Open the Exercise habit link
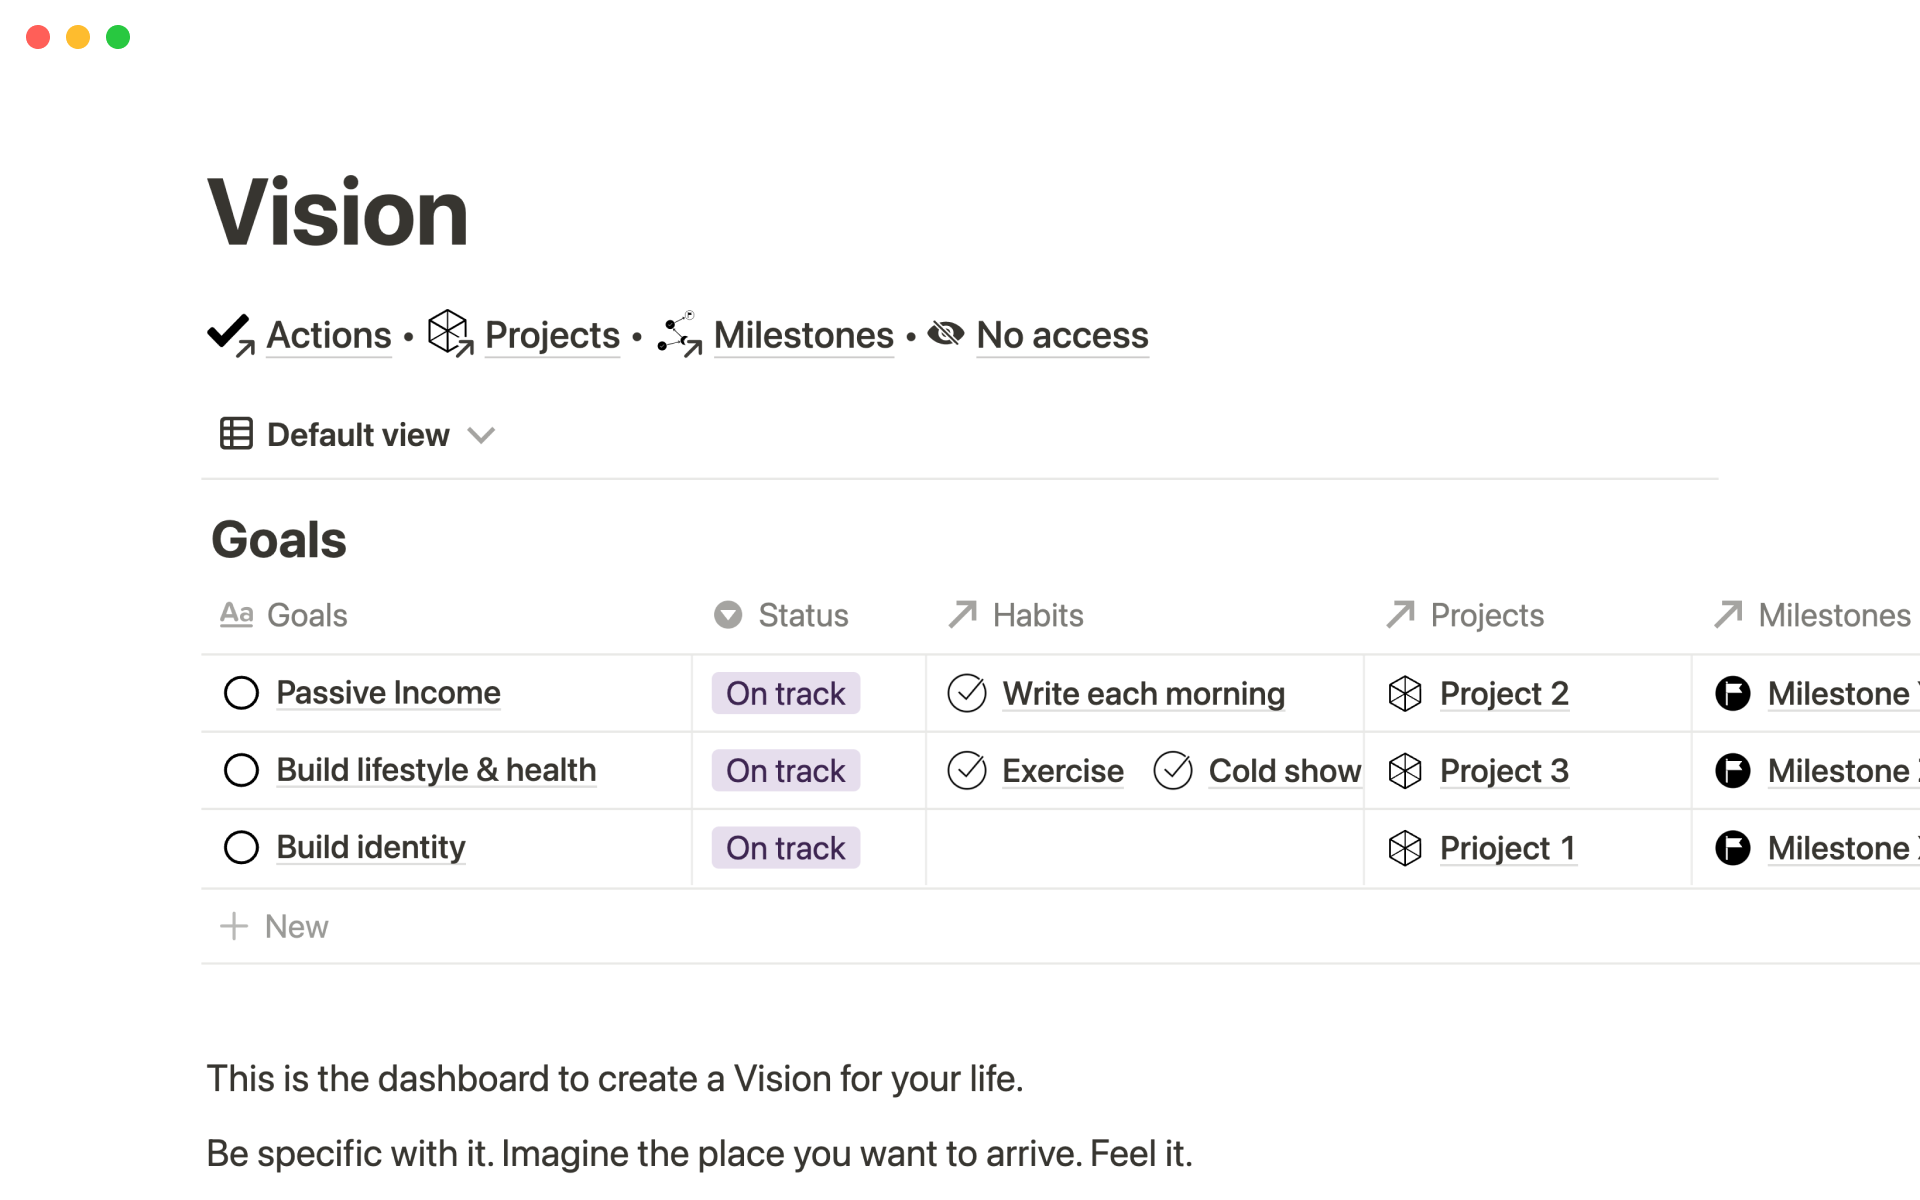1920x1200 pixels. click(1062, 771)
